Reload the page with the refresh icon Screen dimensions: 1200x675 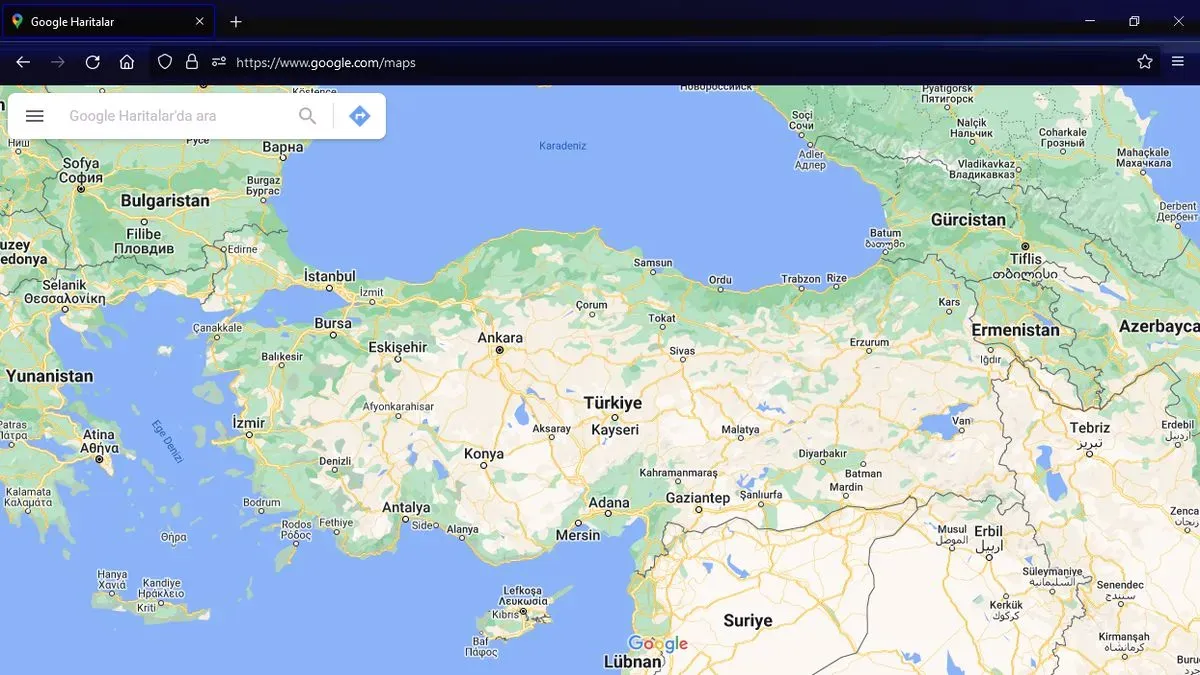coord(92,62)
